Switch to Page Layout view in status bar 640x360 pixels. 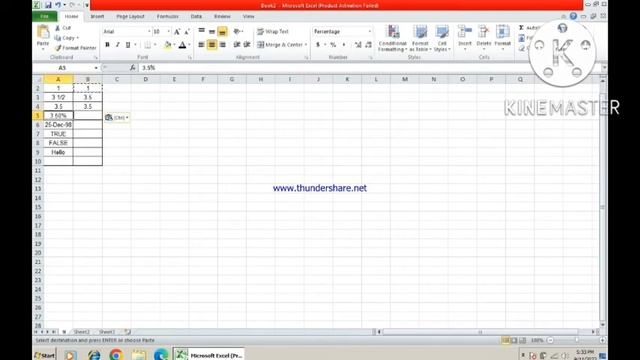(x=514, y=340)
